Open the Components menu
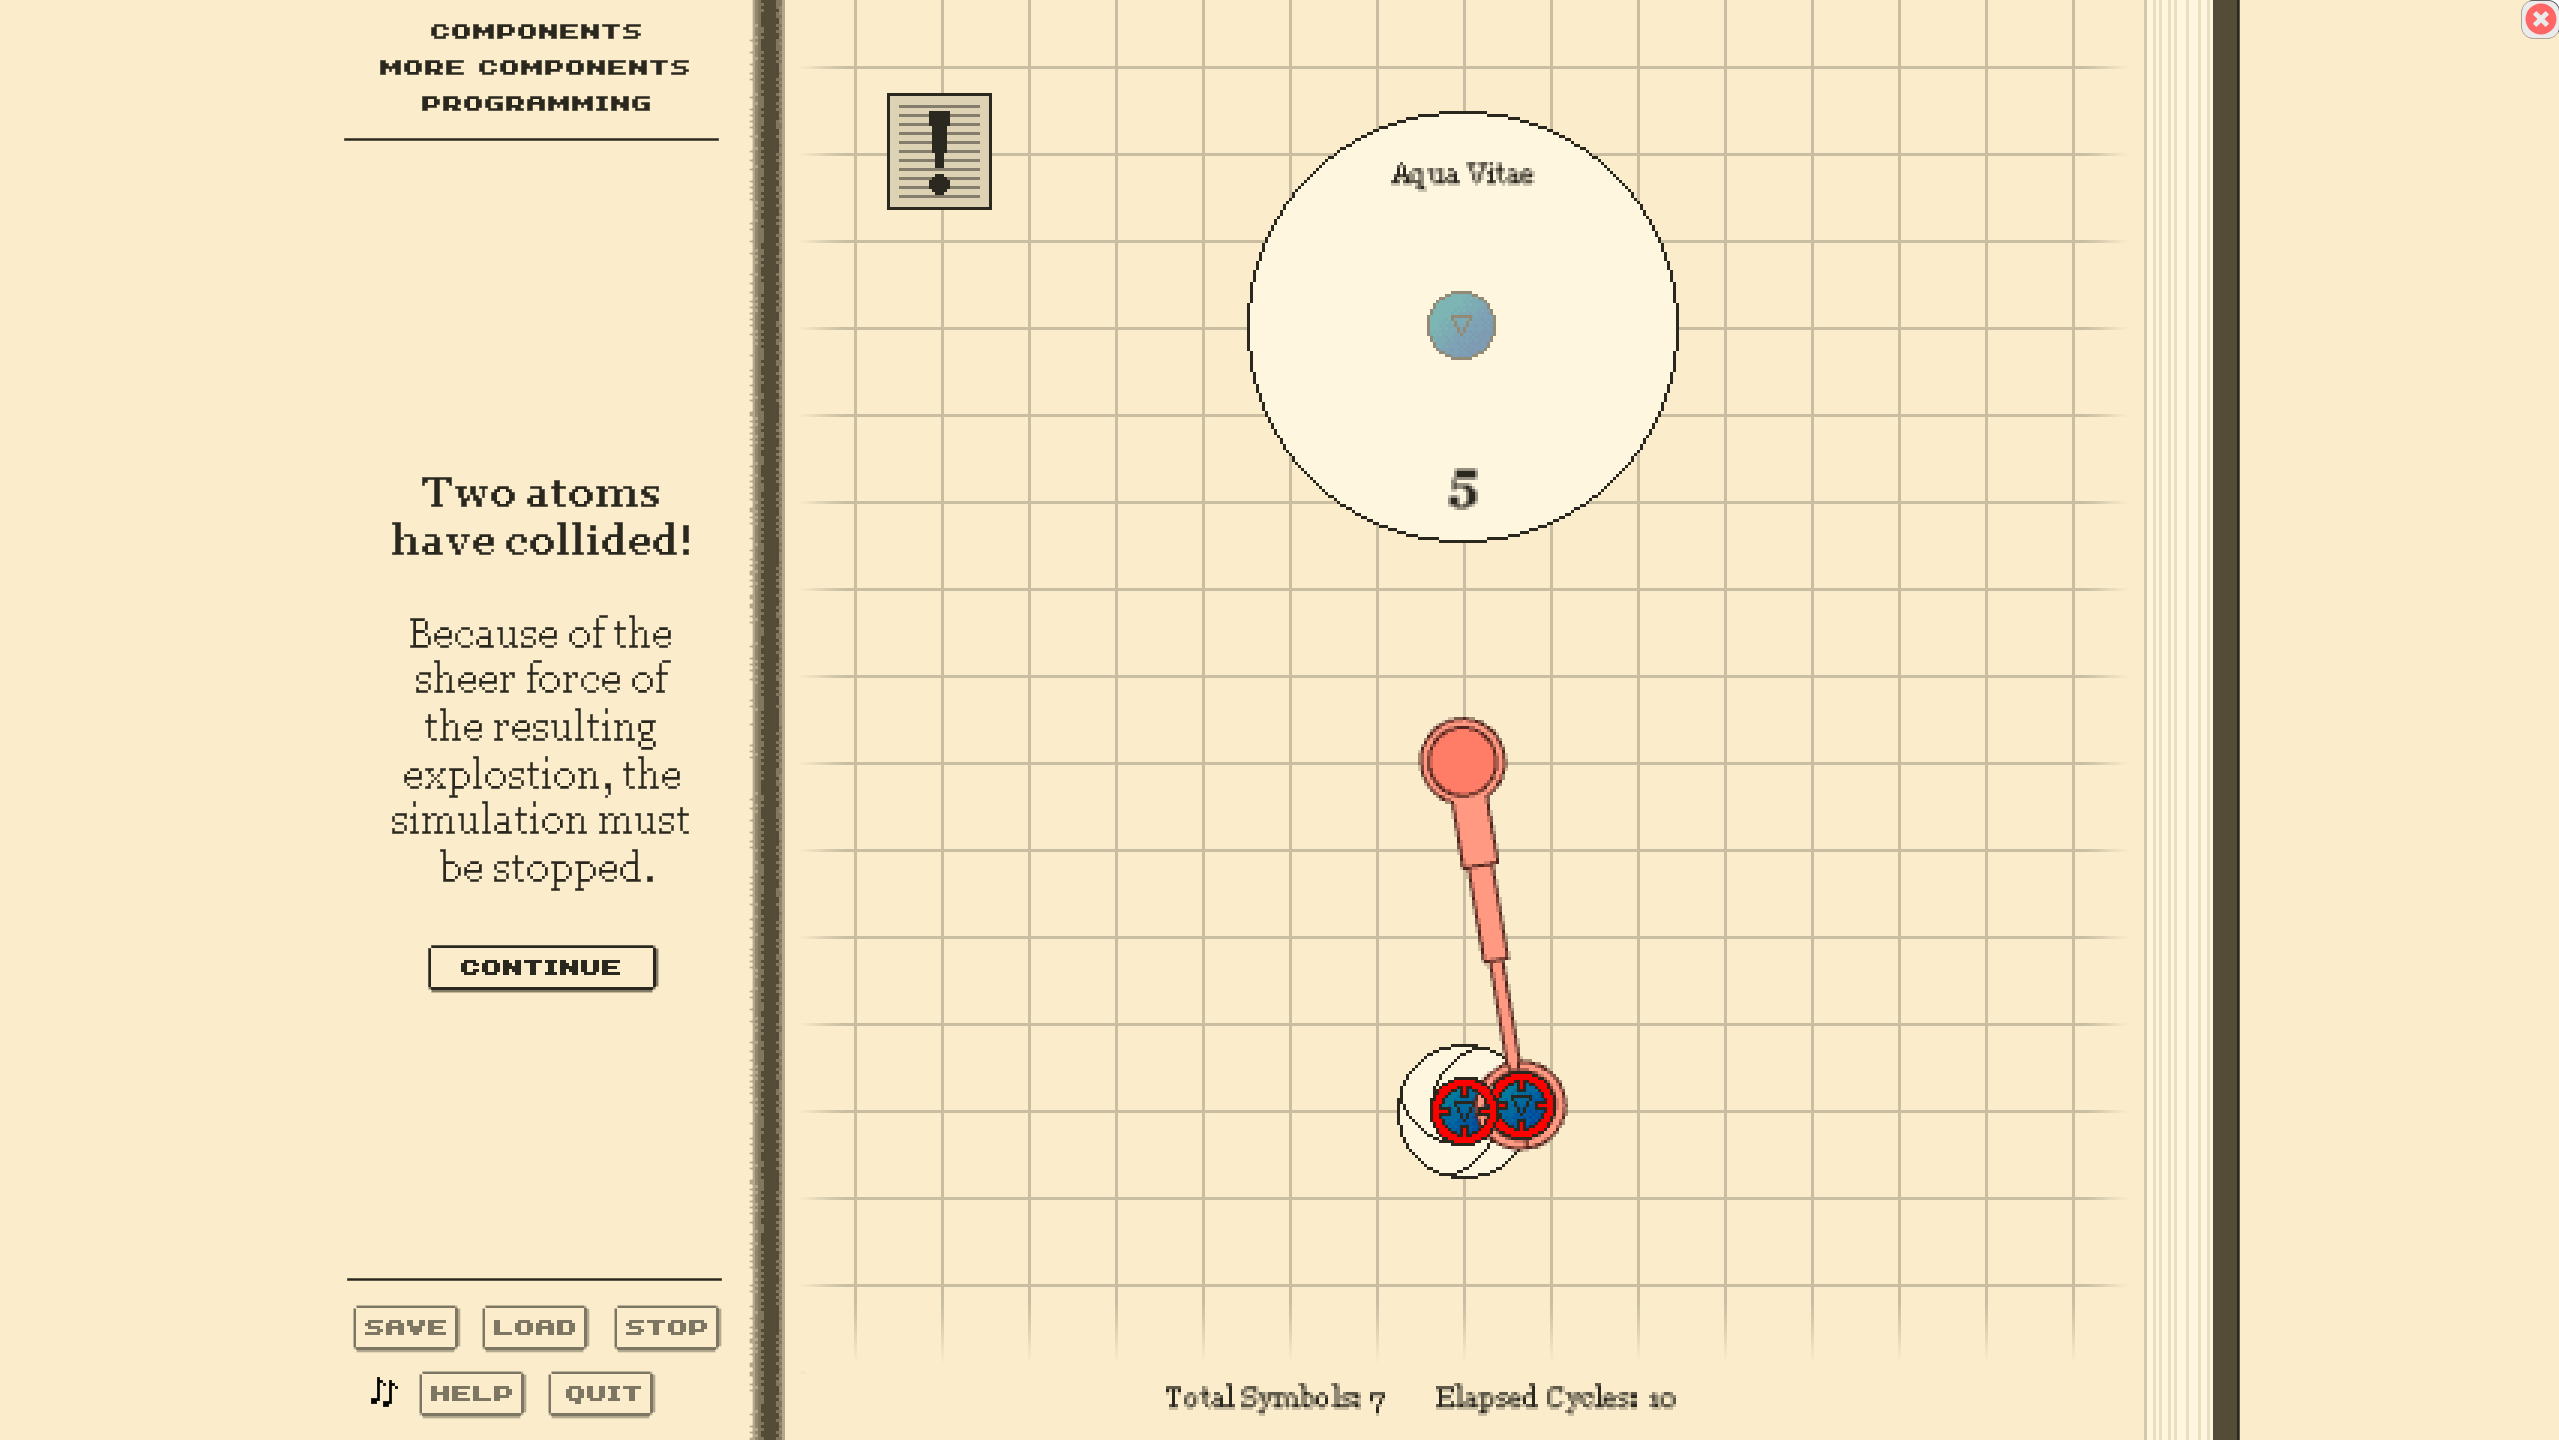Viewport: 2559px width, 1440px height. click(536, 31)
